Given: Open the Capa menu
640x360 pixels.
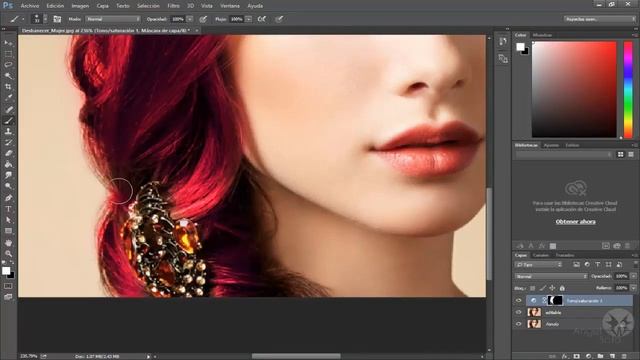Looking at the screenshot, I should point(102,6).
